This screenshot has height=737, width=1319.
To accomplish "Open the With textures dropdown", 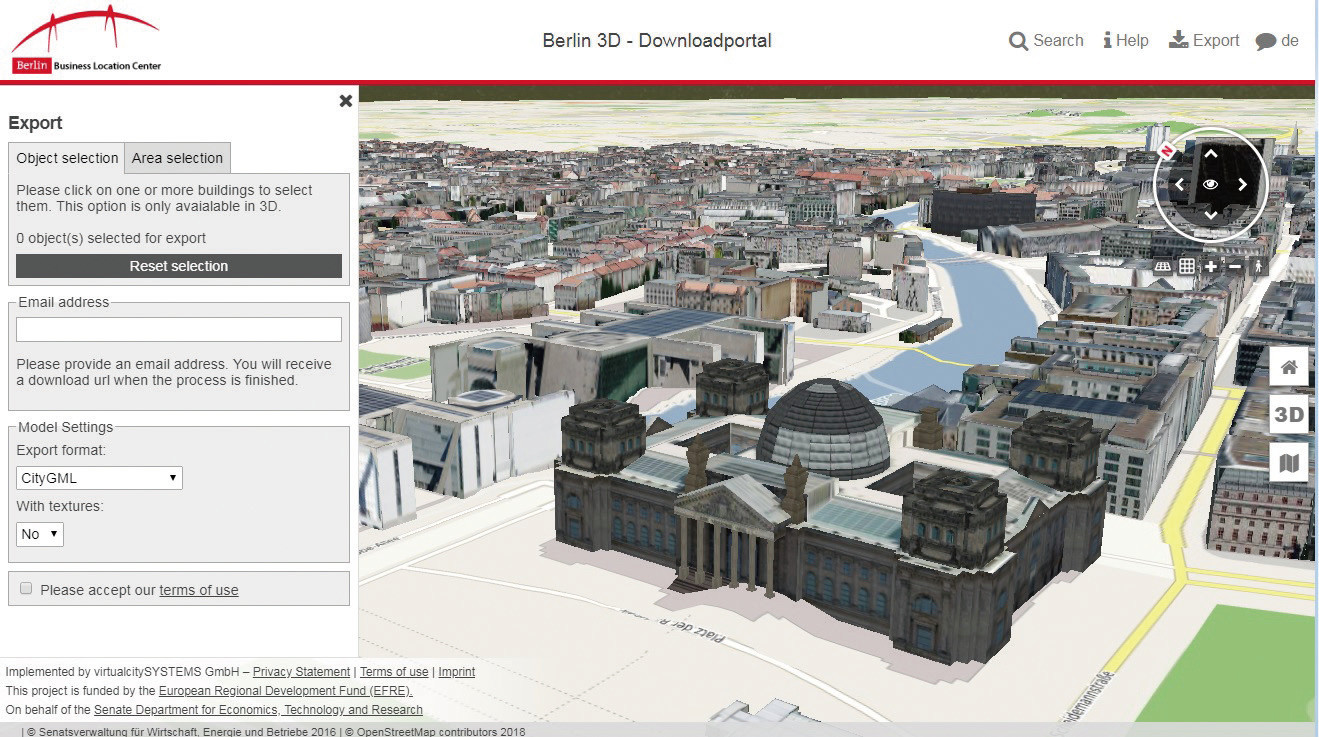I will click(x=40, y=534).
